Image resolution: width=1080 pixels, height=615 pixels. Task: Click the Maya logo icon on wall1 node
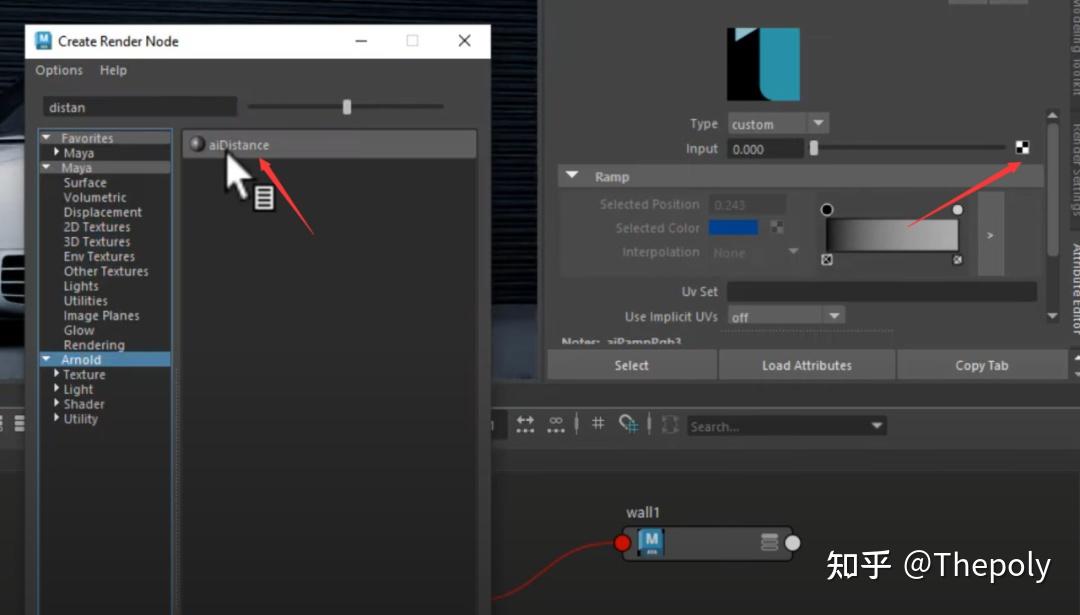pos(650,543)
